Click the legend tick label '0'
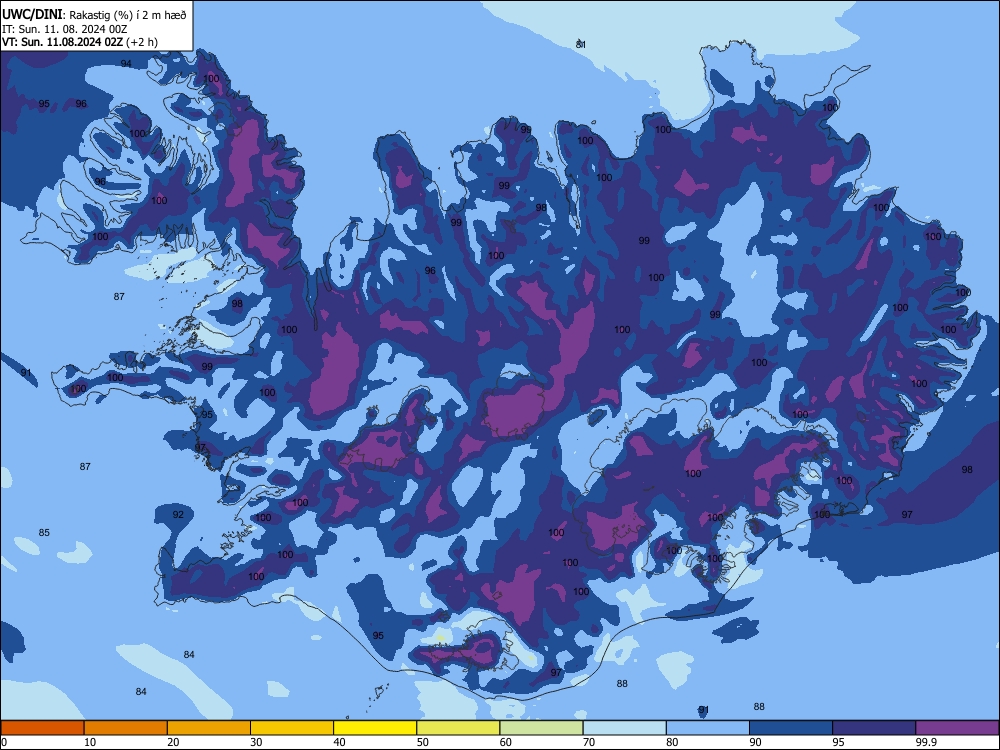The height and width of the screenshot is (750, 1000). (x=4, y=742)
